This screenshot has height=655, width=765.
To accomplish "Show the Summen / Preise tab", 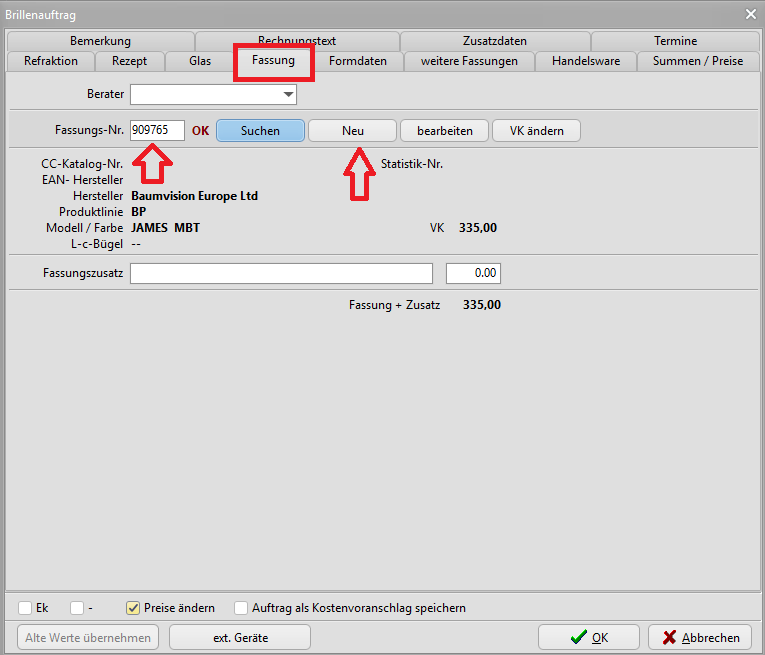I will (698, 61).
